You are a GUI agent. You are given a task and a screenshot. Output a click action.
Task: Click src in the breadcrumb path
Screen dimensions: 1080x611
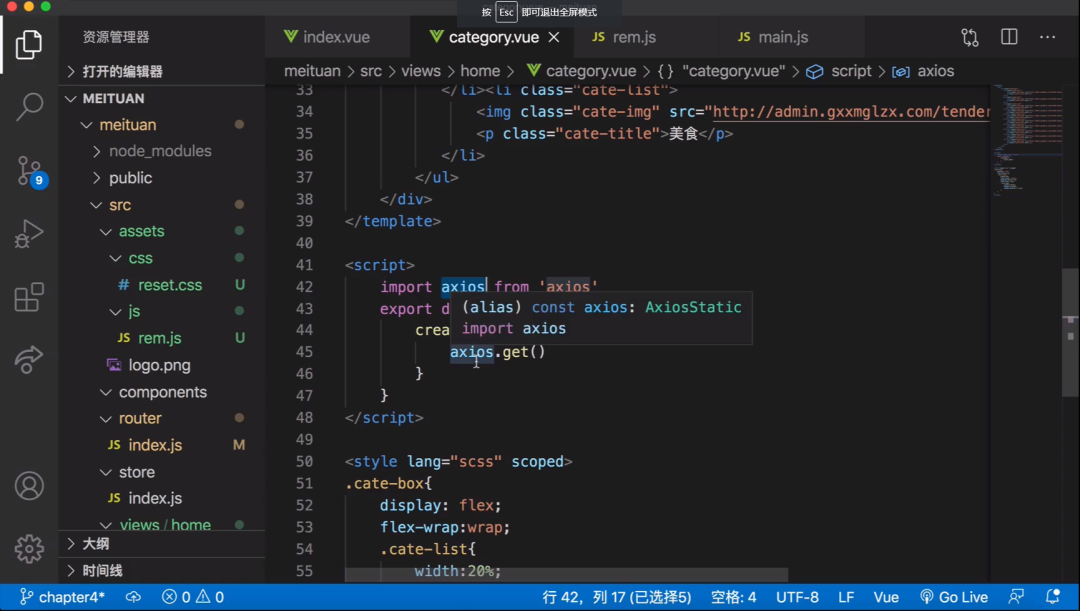[371, 71]
